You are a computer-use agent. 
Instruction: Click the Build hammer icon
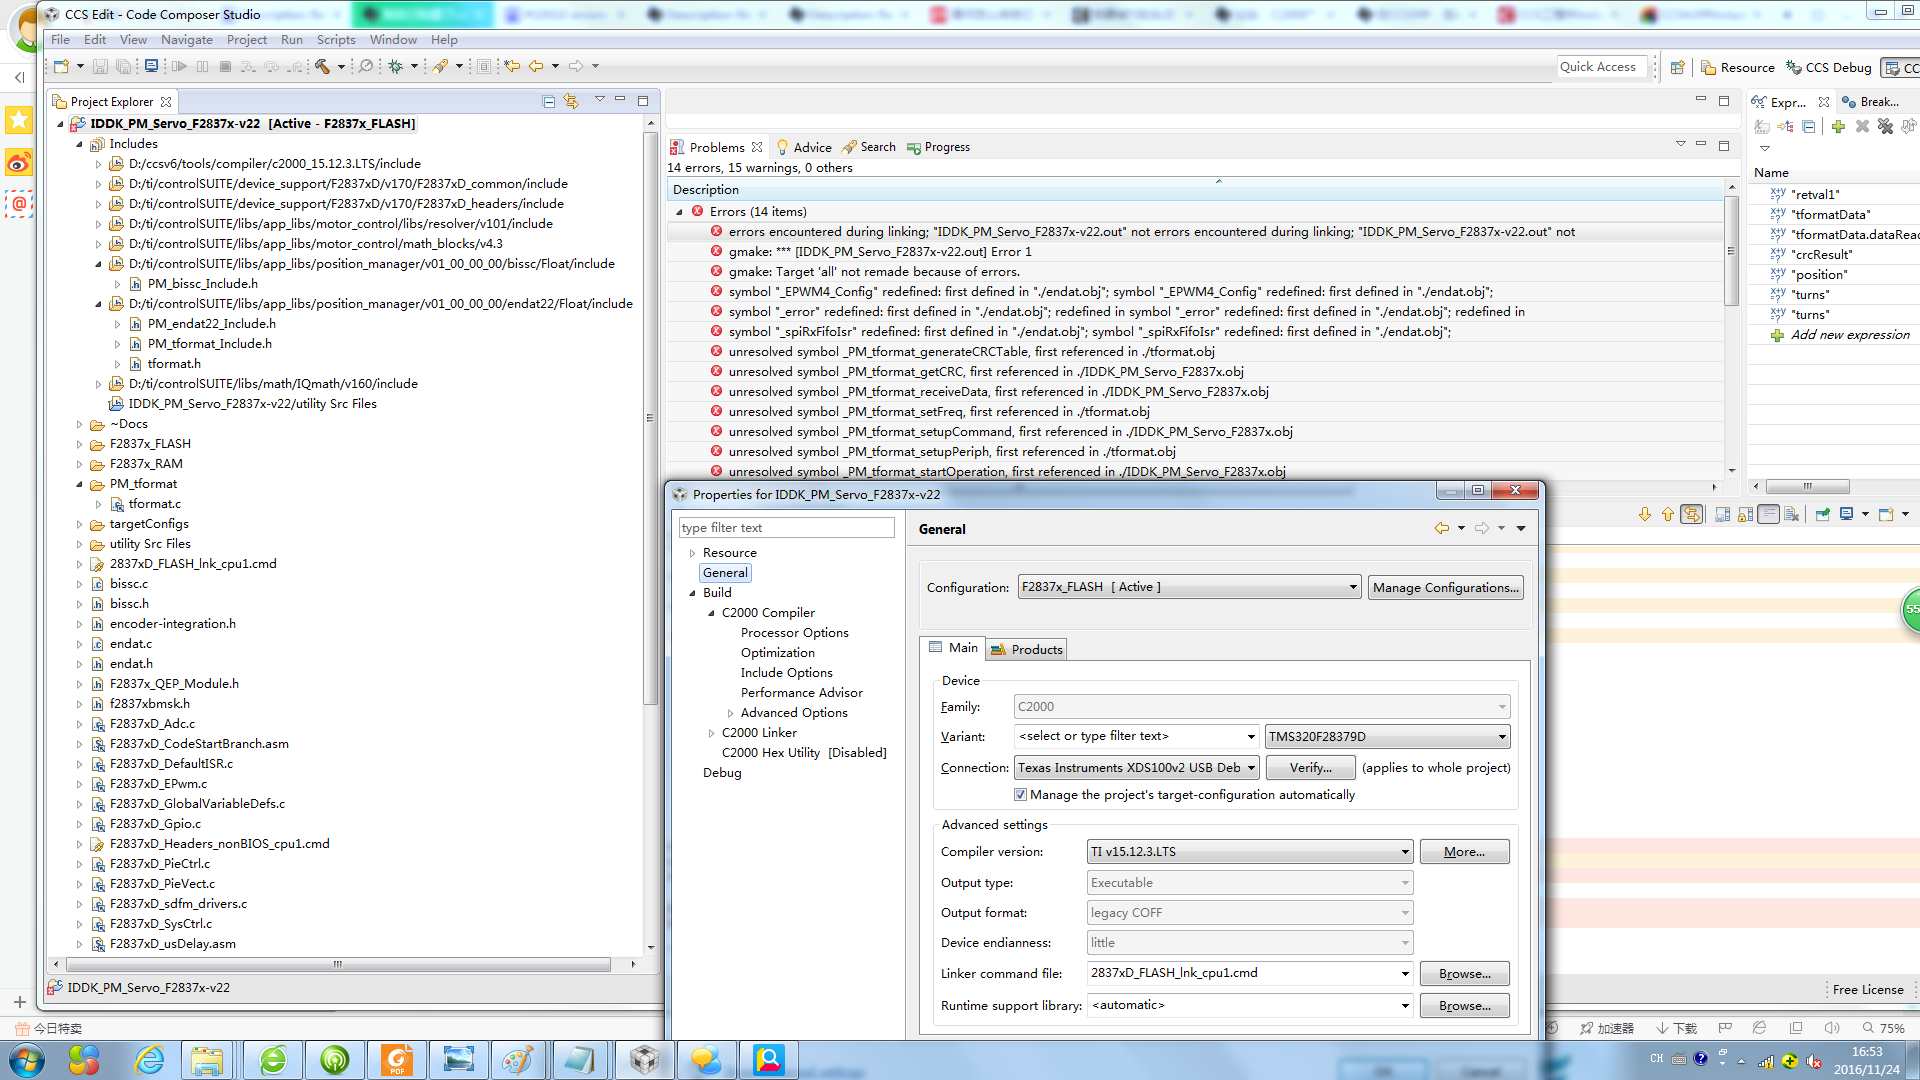[x=322, y=66]
